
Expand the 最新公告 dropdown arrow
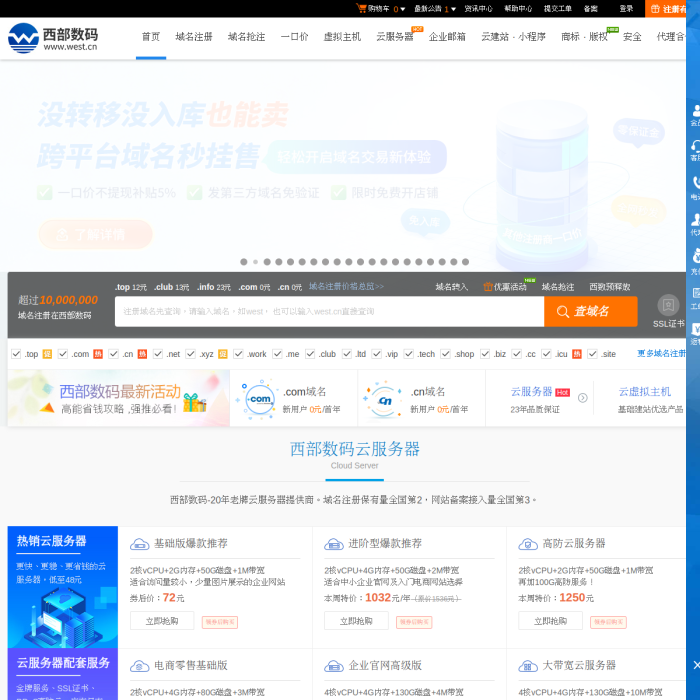454,9
